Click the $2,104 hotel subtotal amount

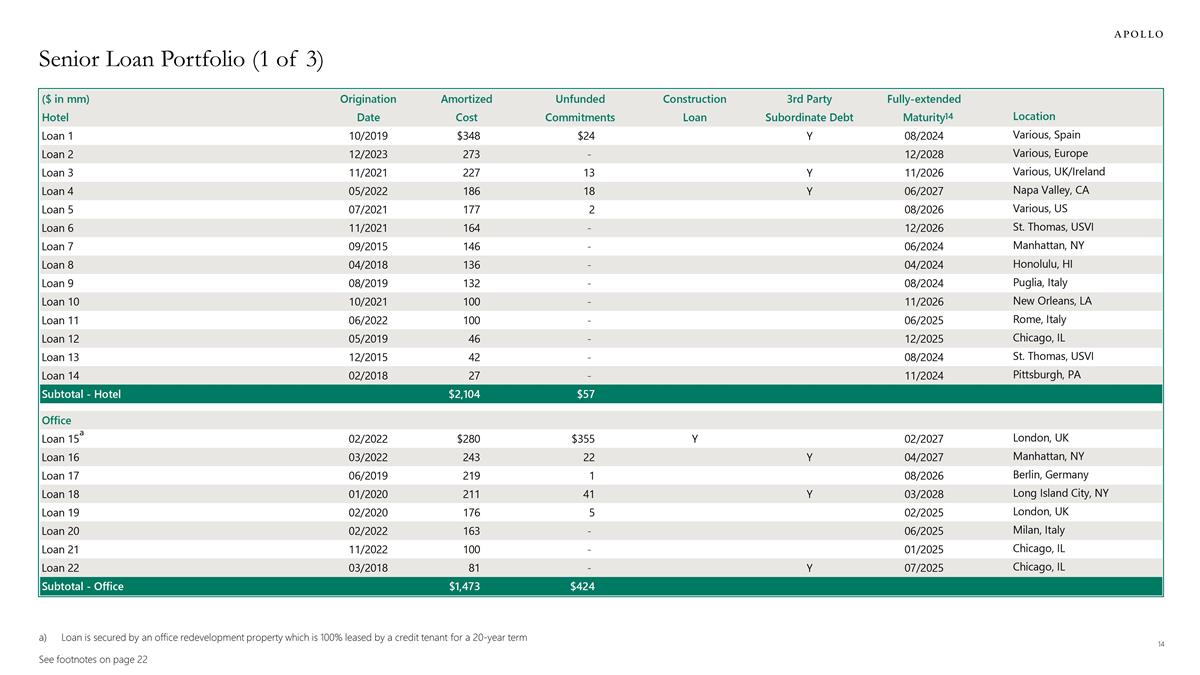pyautogui.click(x=464, y=395)
